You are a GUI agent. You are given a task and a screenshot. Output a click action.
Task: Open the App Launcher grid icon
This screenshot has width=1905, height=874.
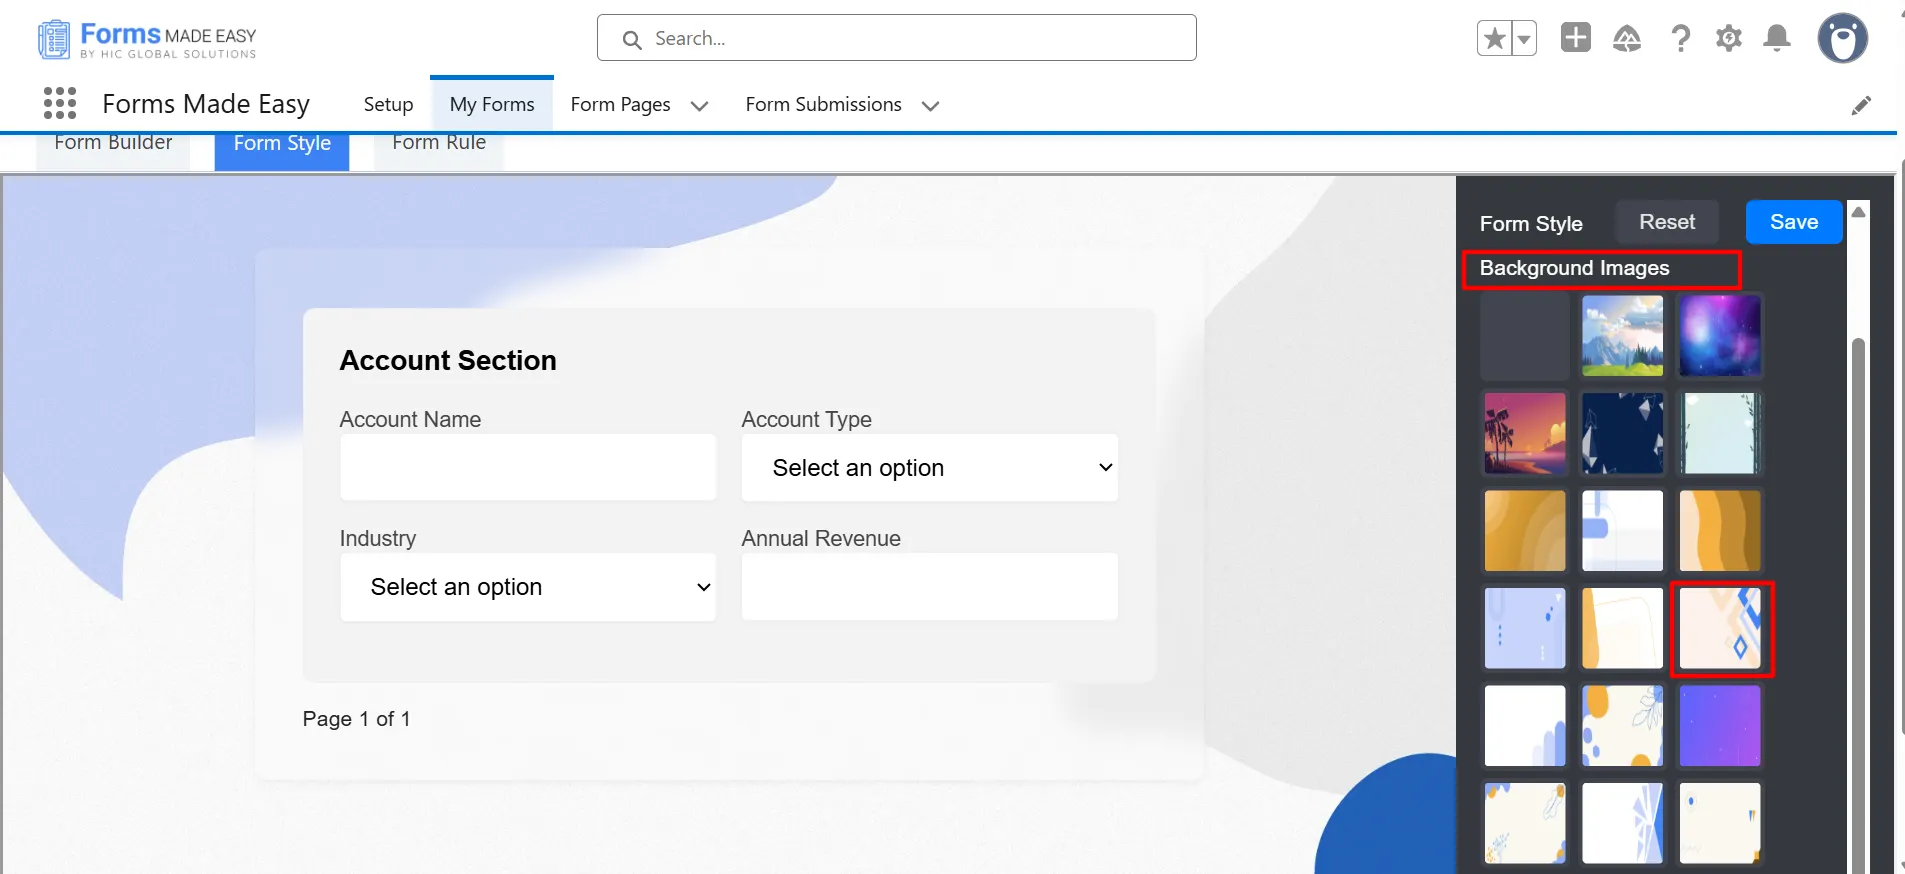click(x=60, y=103)
